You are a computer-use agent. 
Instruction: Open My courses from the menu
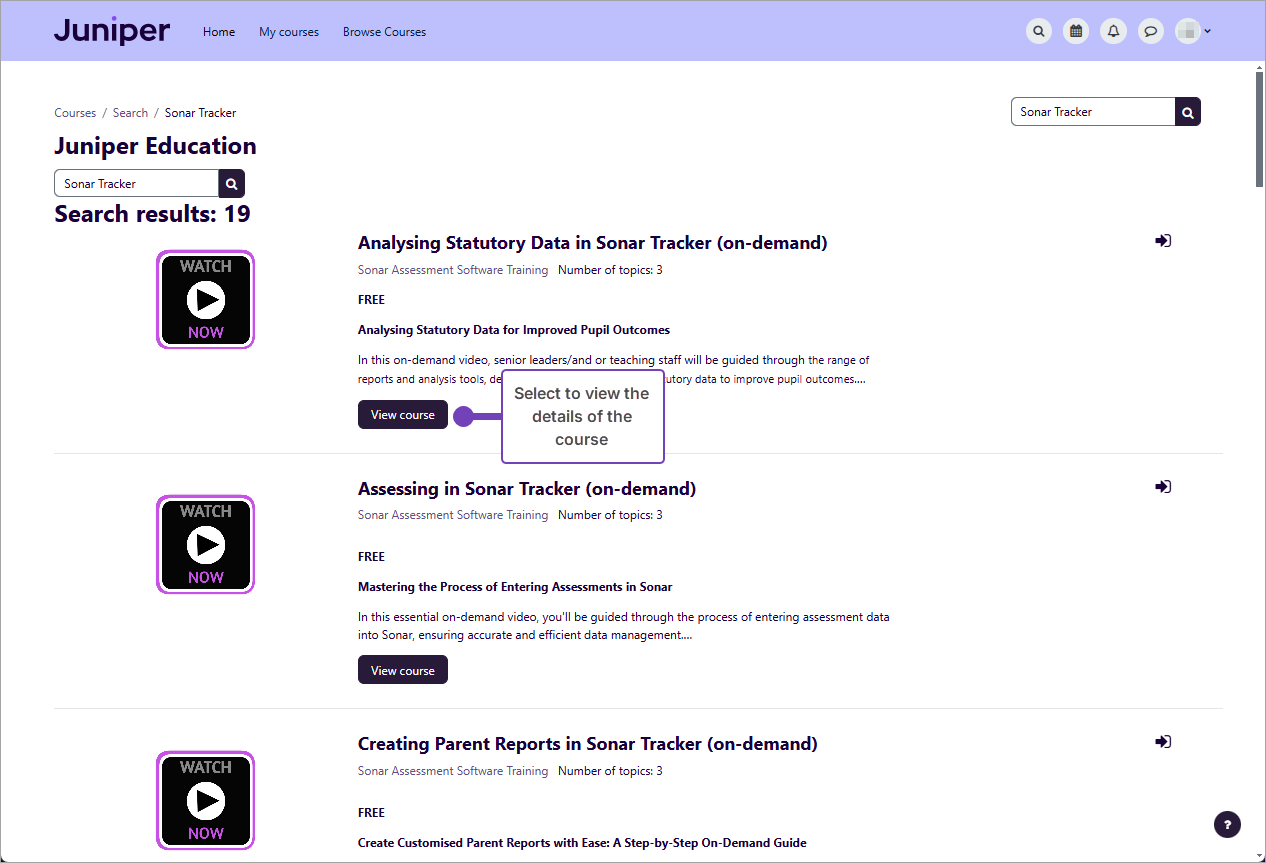tap(289, 31)
